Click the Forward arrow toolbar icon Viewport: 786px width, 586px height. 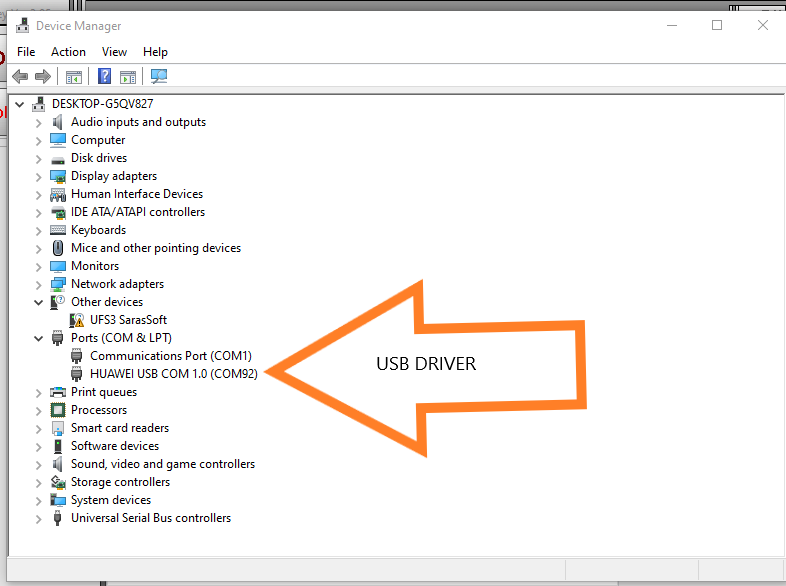click(43, 77)
